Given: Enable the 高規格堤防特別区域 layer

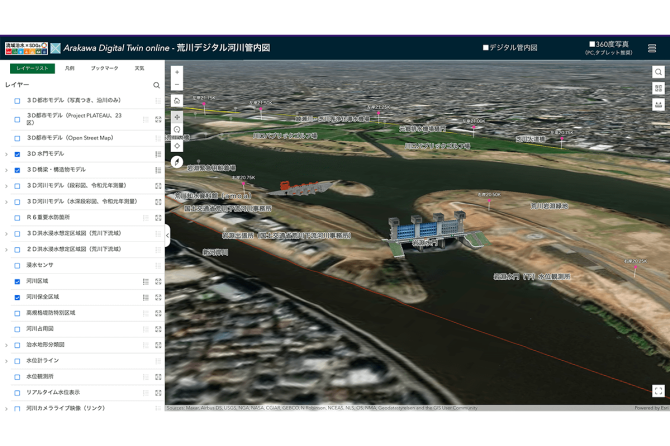Looking at the screenshot, I should 17,313.
